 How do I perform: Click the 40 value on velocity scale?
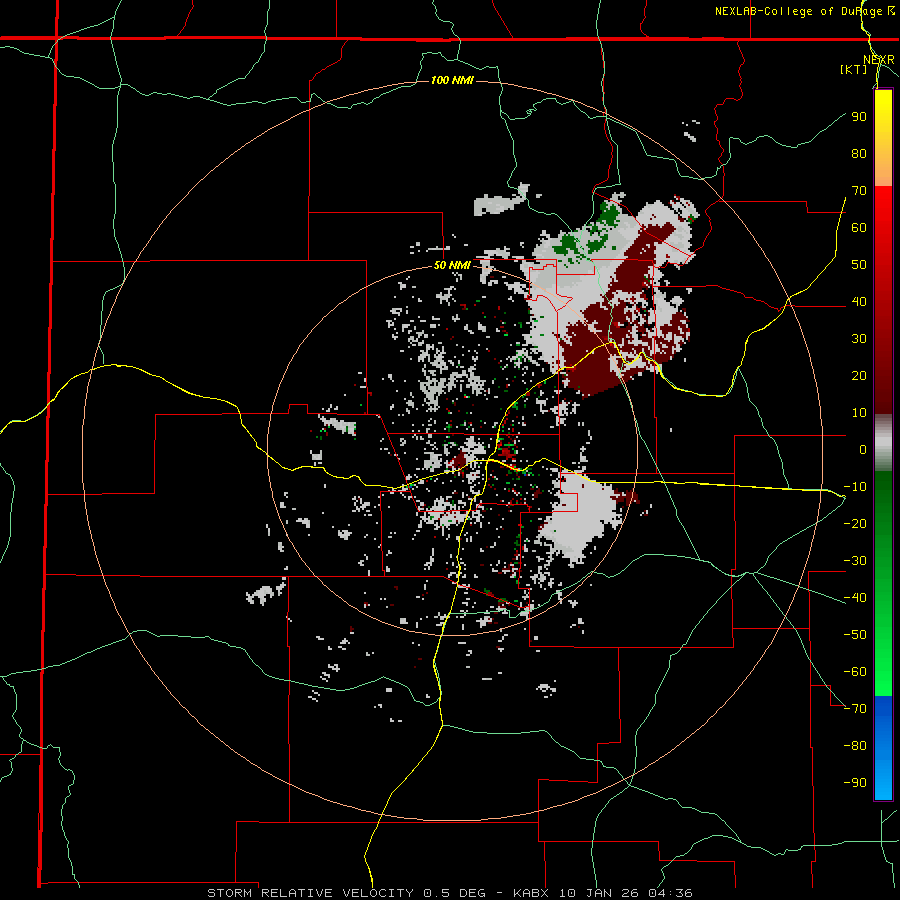859,302
